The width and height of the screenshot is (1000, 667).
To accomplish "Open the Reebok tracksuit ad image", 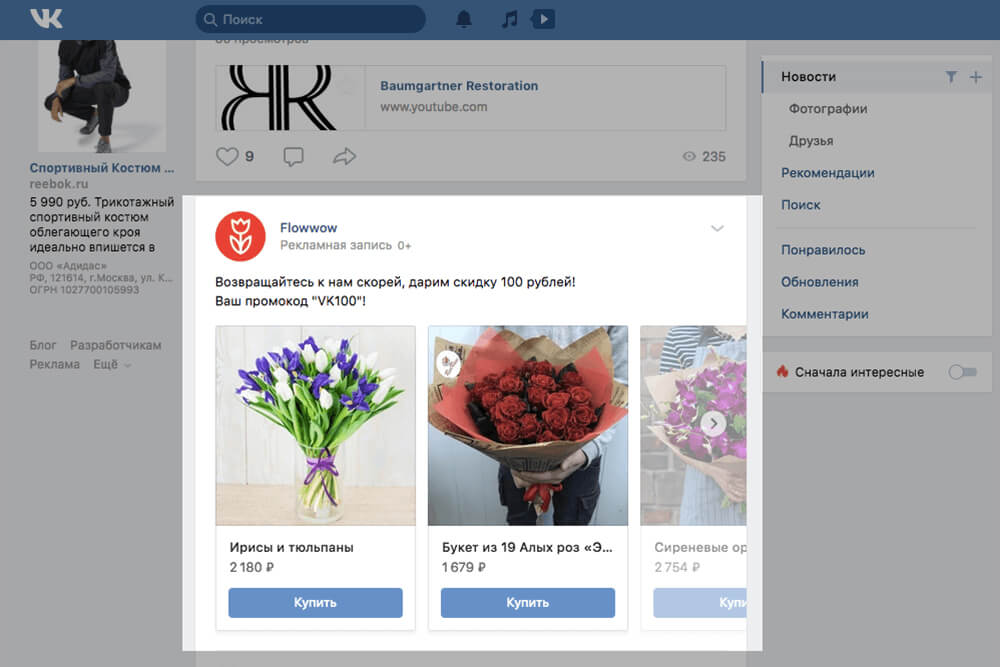I will tap(102, 96).
